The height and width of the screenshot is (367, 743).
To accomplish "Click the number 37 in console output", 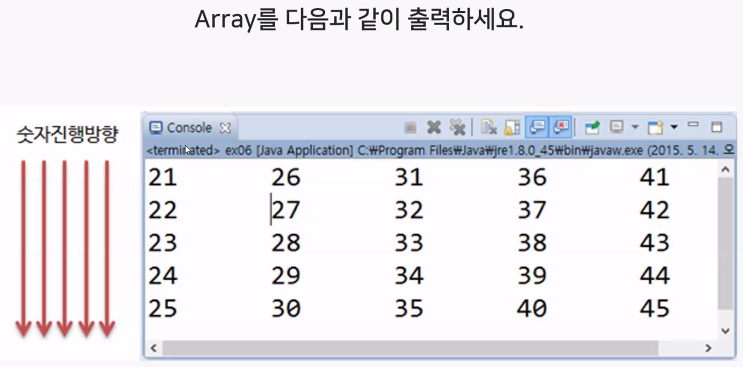I will (532, 210).
